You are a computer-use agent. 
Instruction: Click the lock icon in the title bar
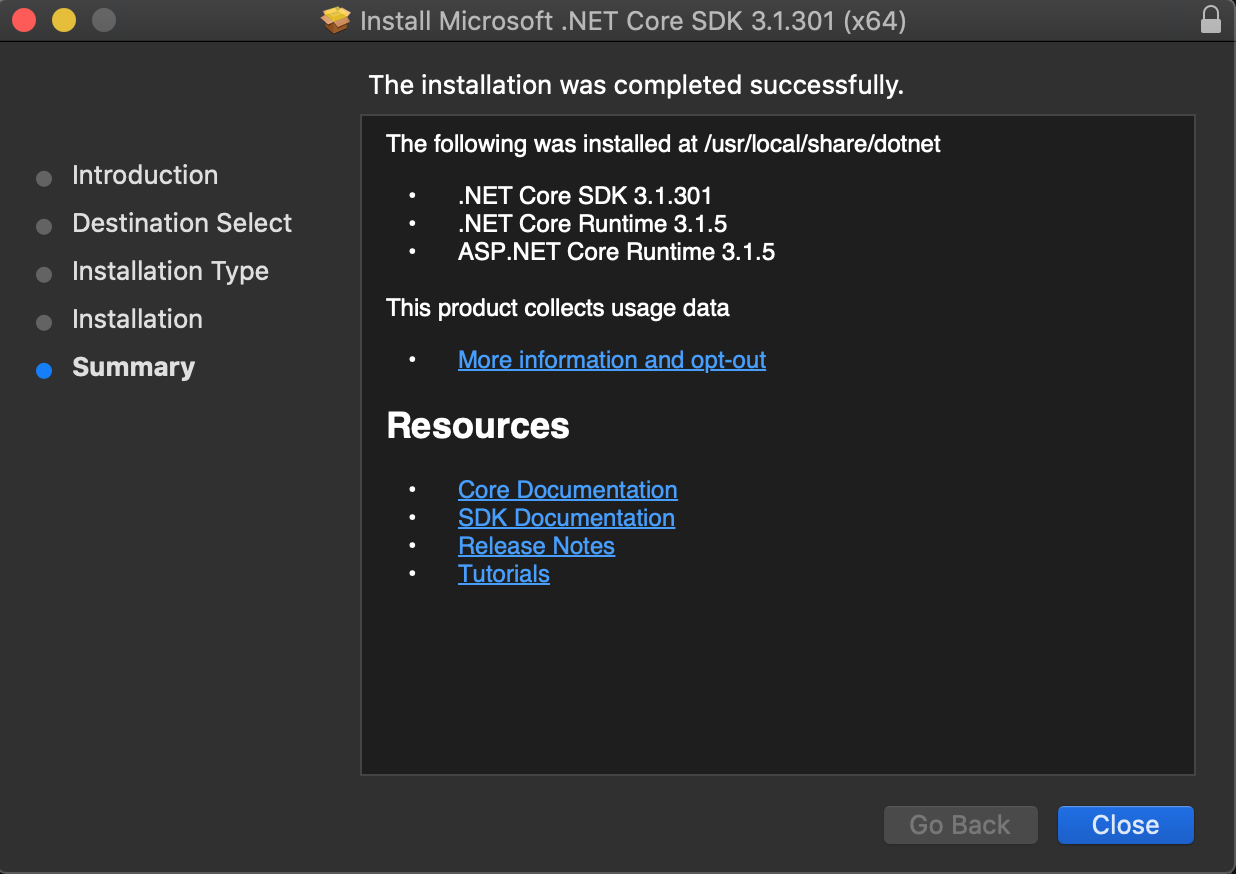point(1210,19)
